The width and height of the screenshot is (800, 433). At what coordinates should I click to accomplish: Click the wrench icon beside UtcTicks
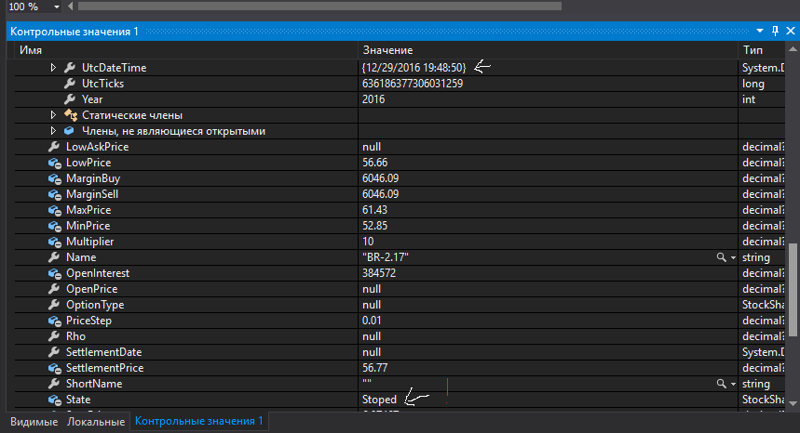pyautogui.click(x=70, y=84)
